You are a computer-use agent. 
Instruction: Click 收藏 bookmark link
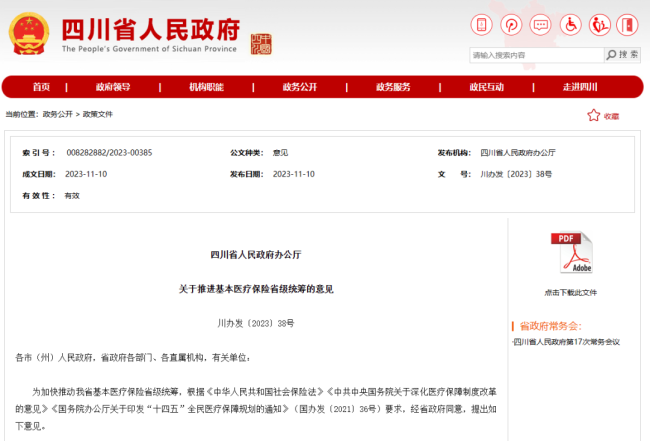(611, 116)
